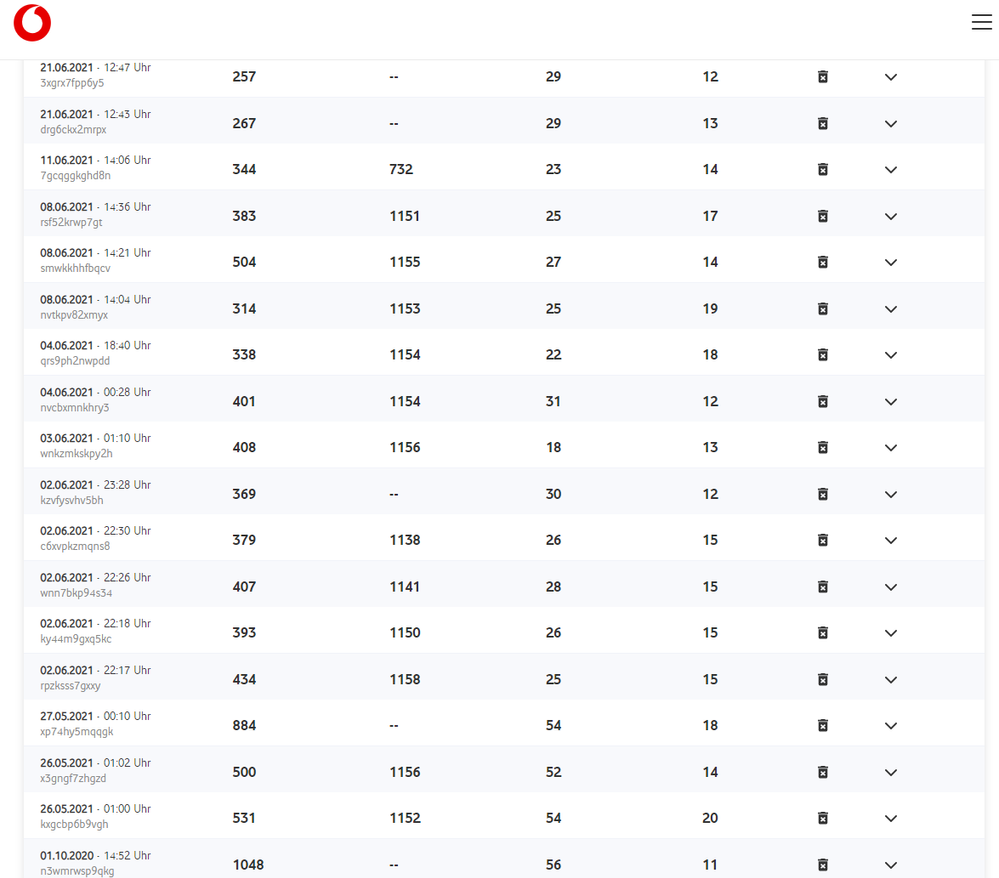Click the delete icon for the 01.10.2020 entry
999x878 pixels.
point(822,864)
